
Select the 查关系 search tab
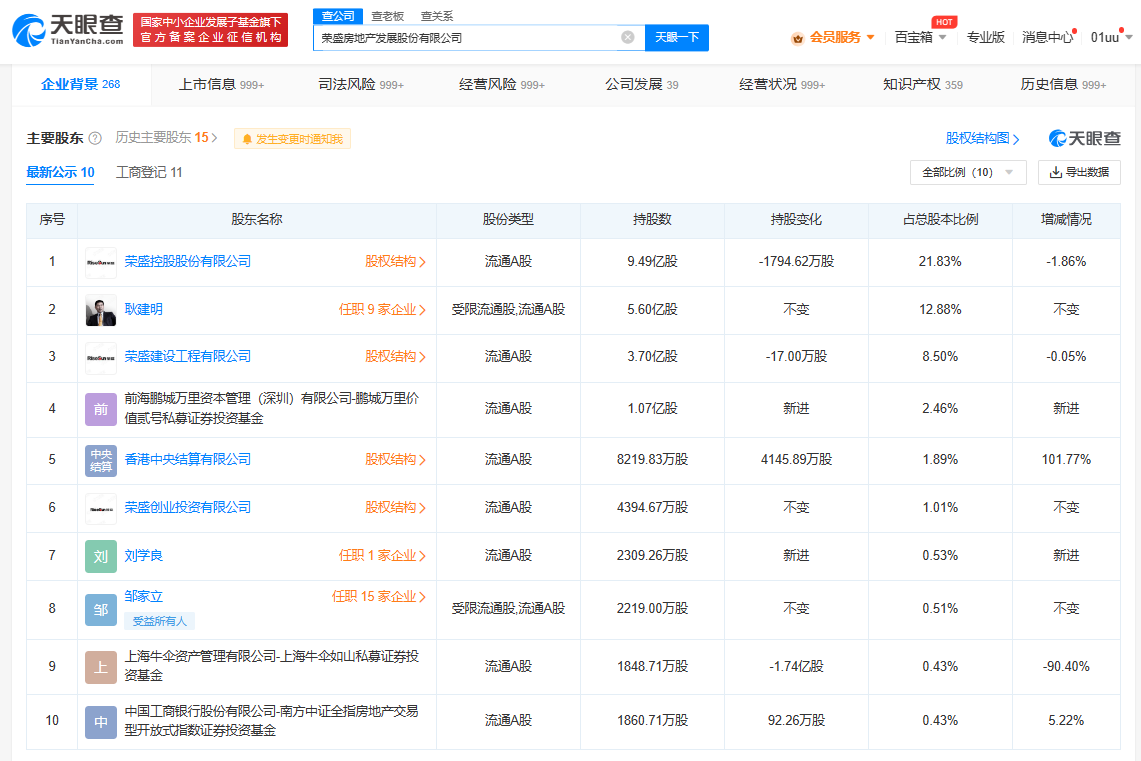[x=437, y=16]
